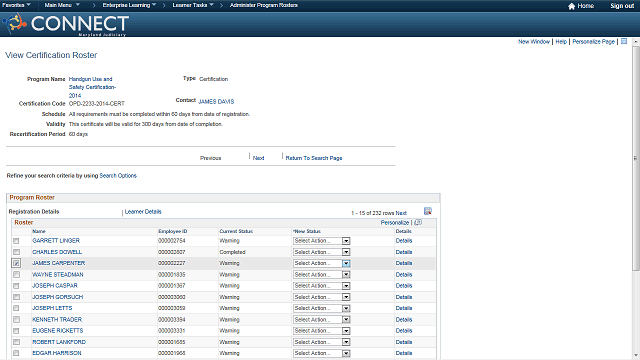Click the pop-up icon next to Personalize

[x=418, y=222]
